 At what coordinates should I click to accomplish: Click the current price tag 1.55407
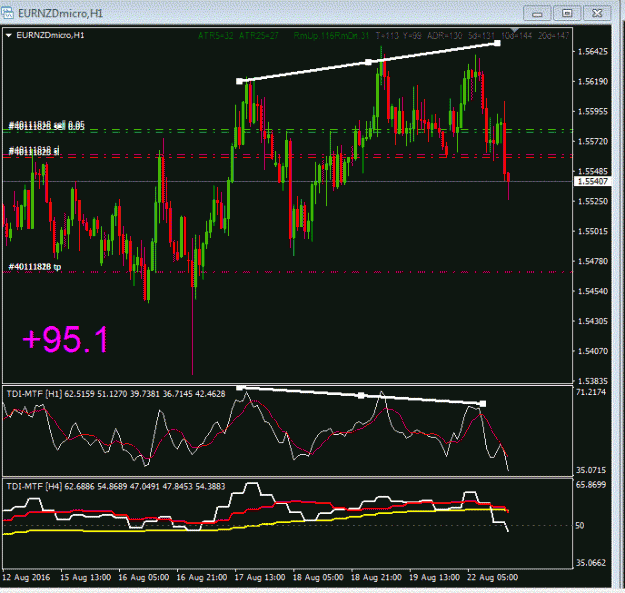pyautogui.click(x=593, y=181)
